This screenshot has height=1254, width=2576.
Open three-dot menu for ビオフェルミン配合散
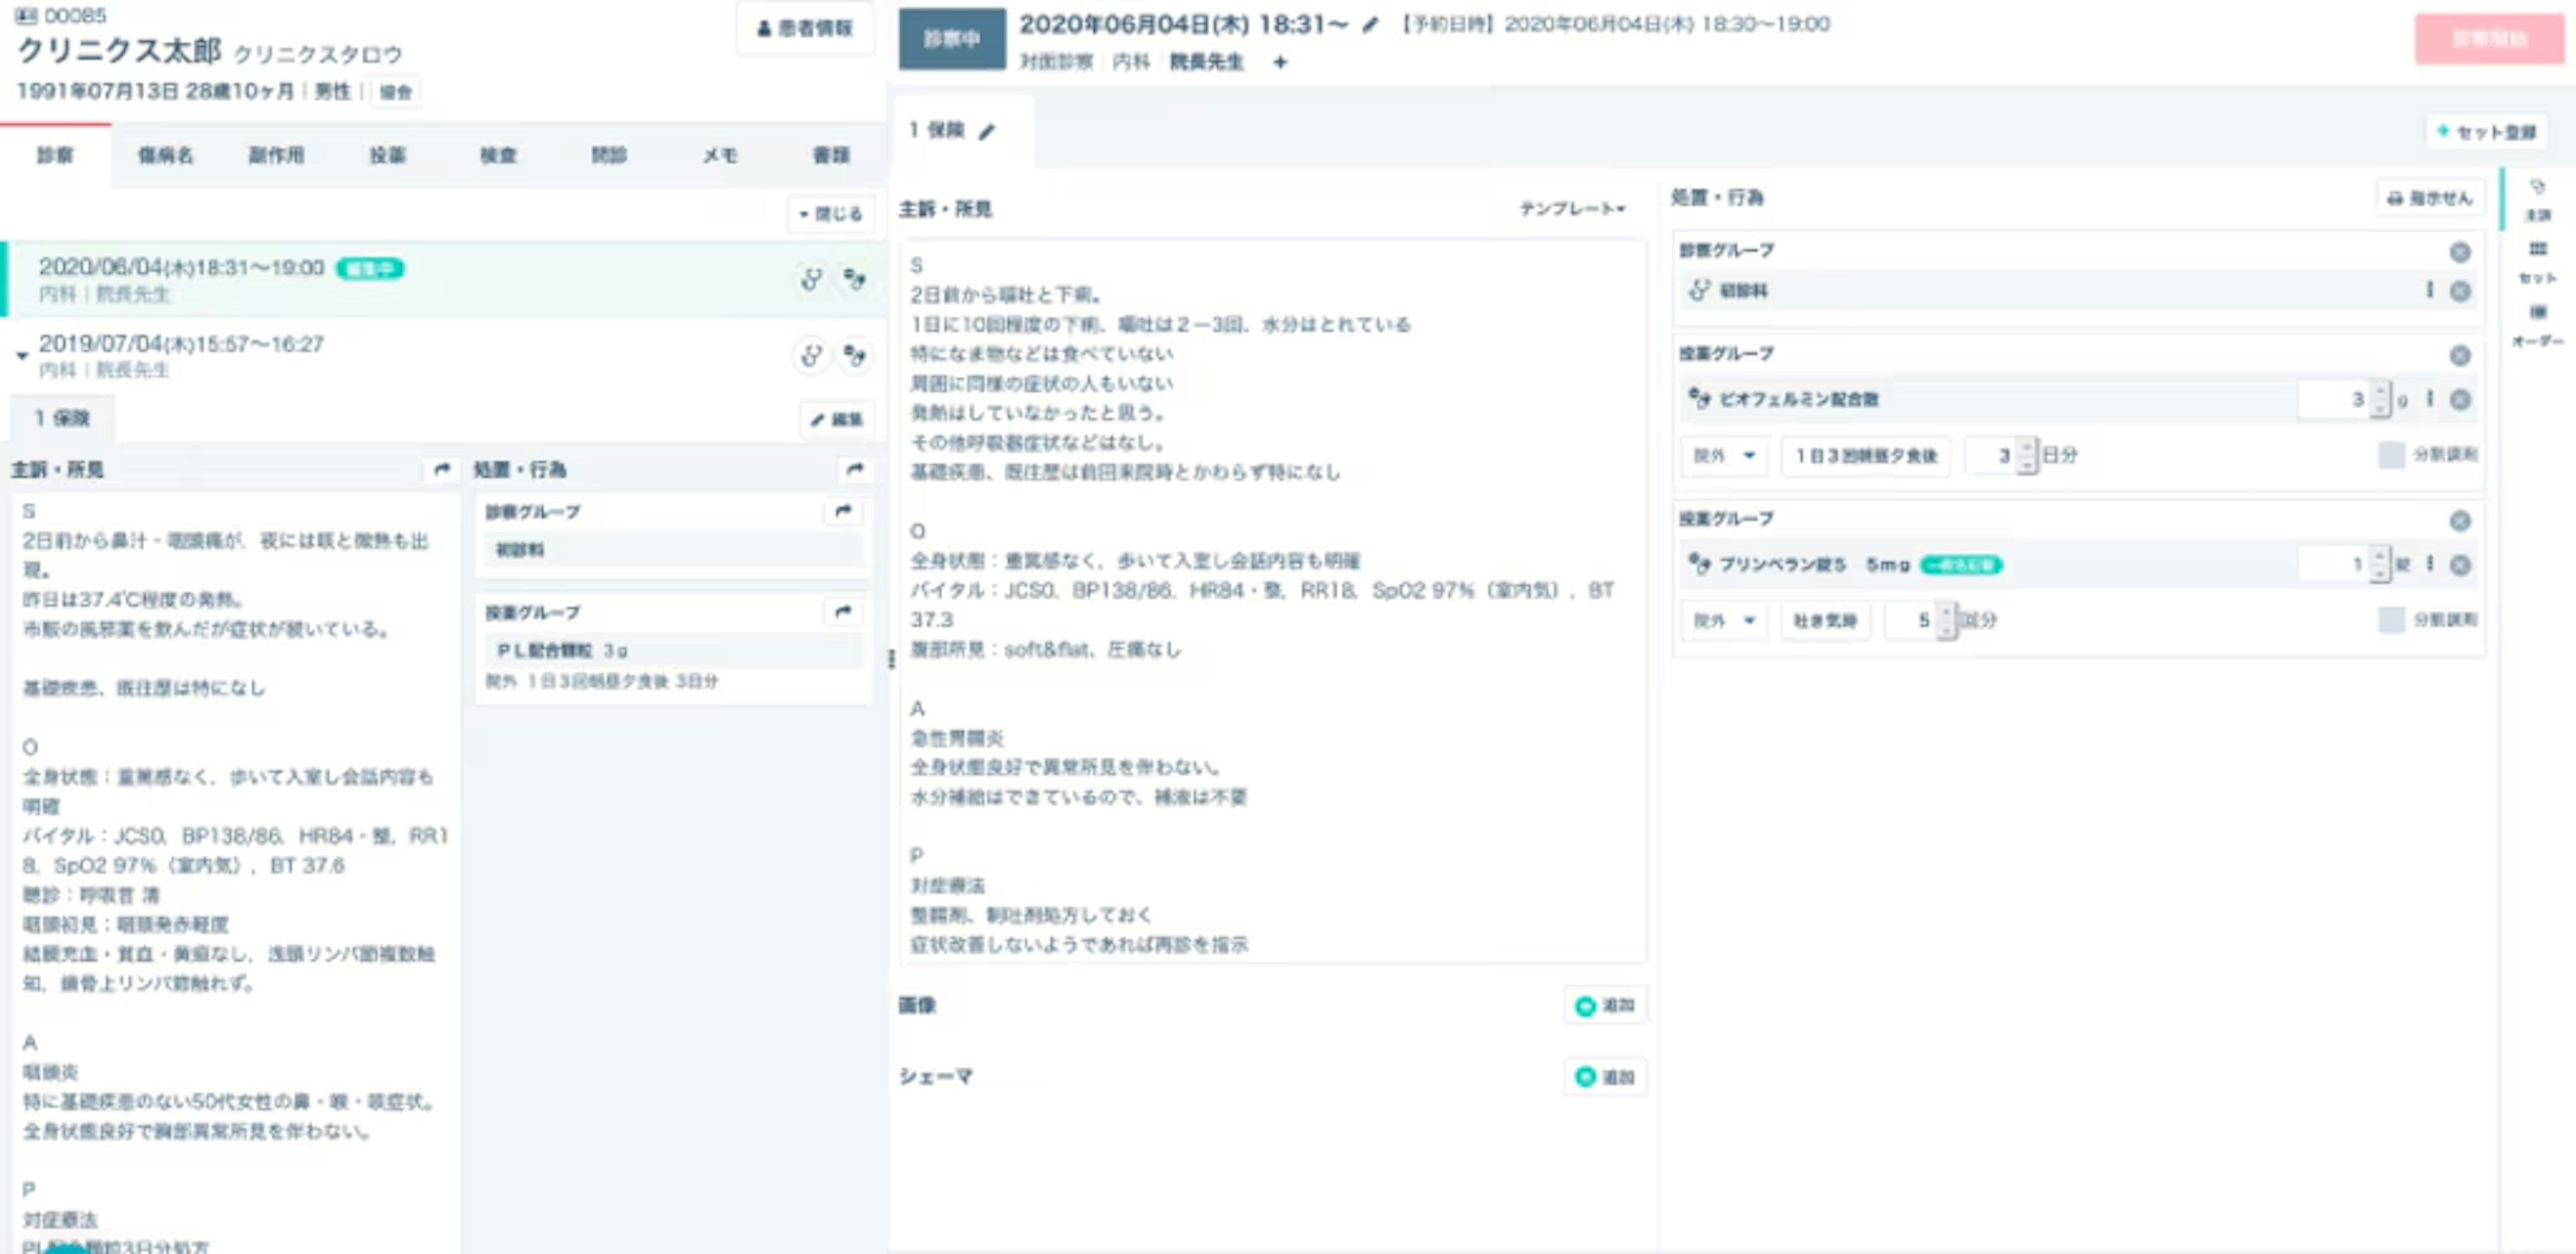click(2430, 398)
